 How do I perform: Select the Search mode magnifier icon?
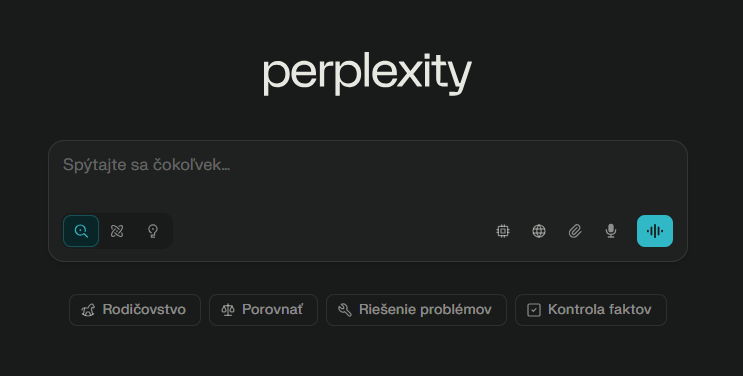[81, 231]
